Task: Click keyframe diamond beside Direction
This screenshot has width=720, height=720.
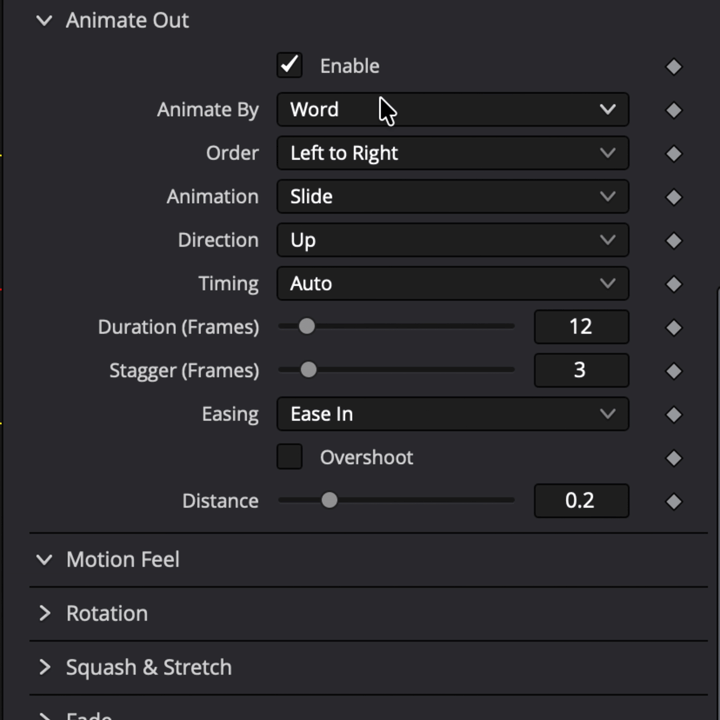Action: pos(674,241)
